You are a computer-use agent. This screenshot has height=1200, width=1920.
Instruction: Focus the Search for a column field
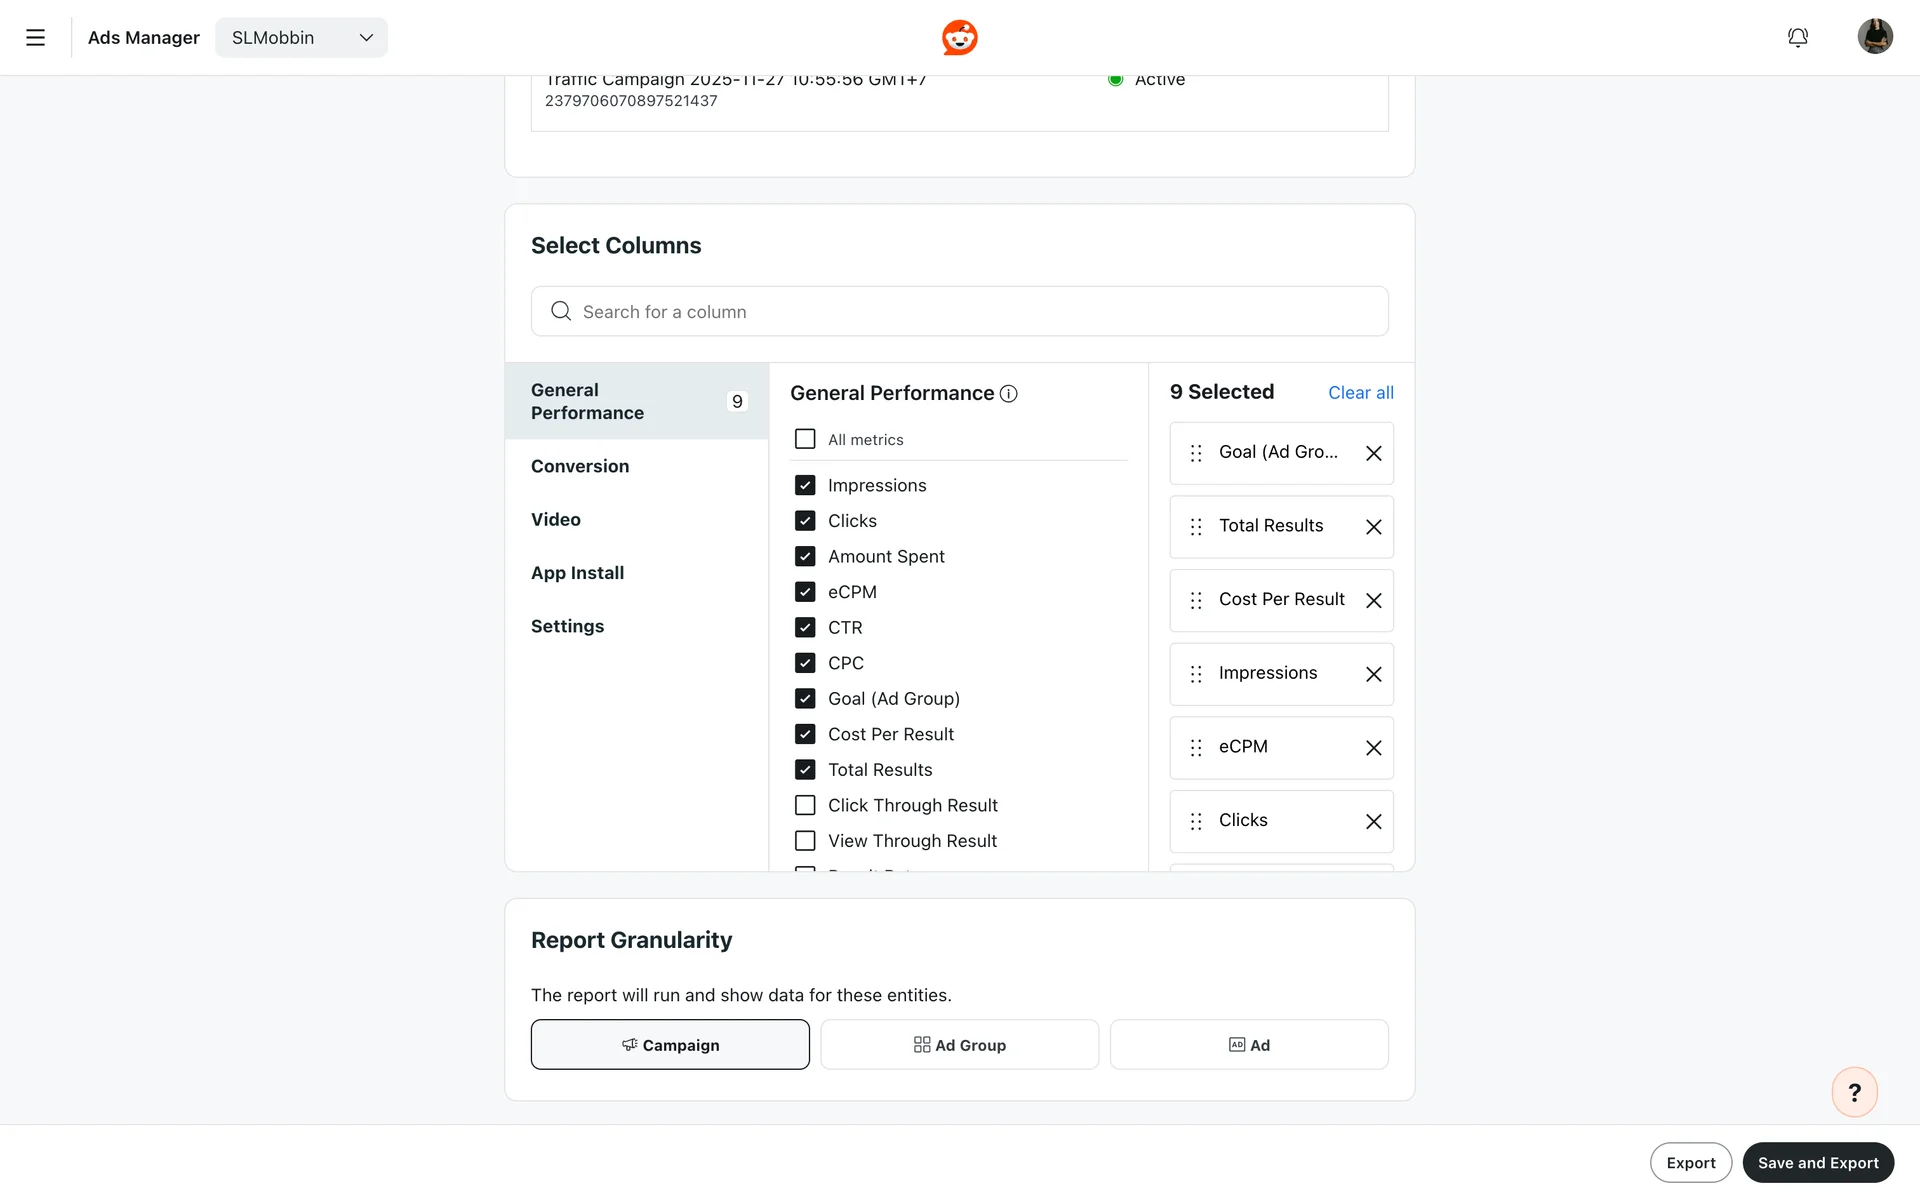[x=960, y=312]
